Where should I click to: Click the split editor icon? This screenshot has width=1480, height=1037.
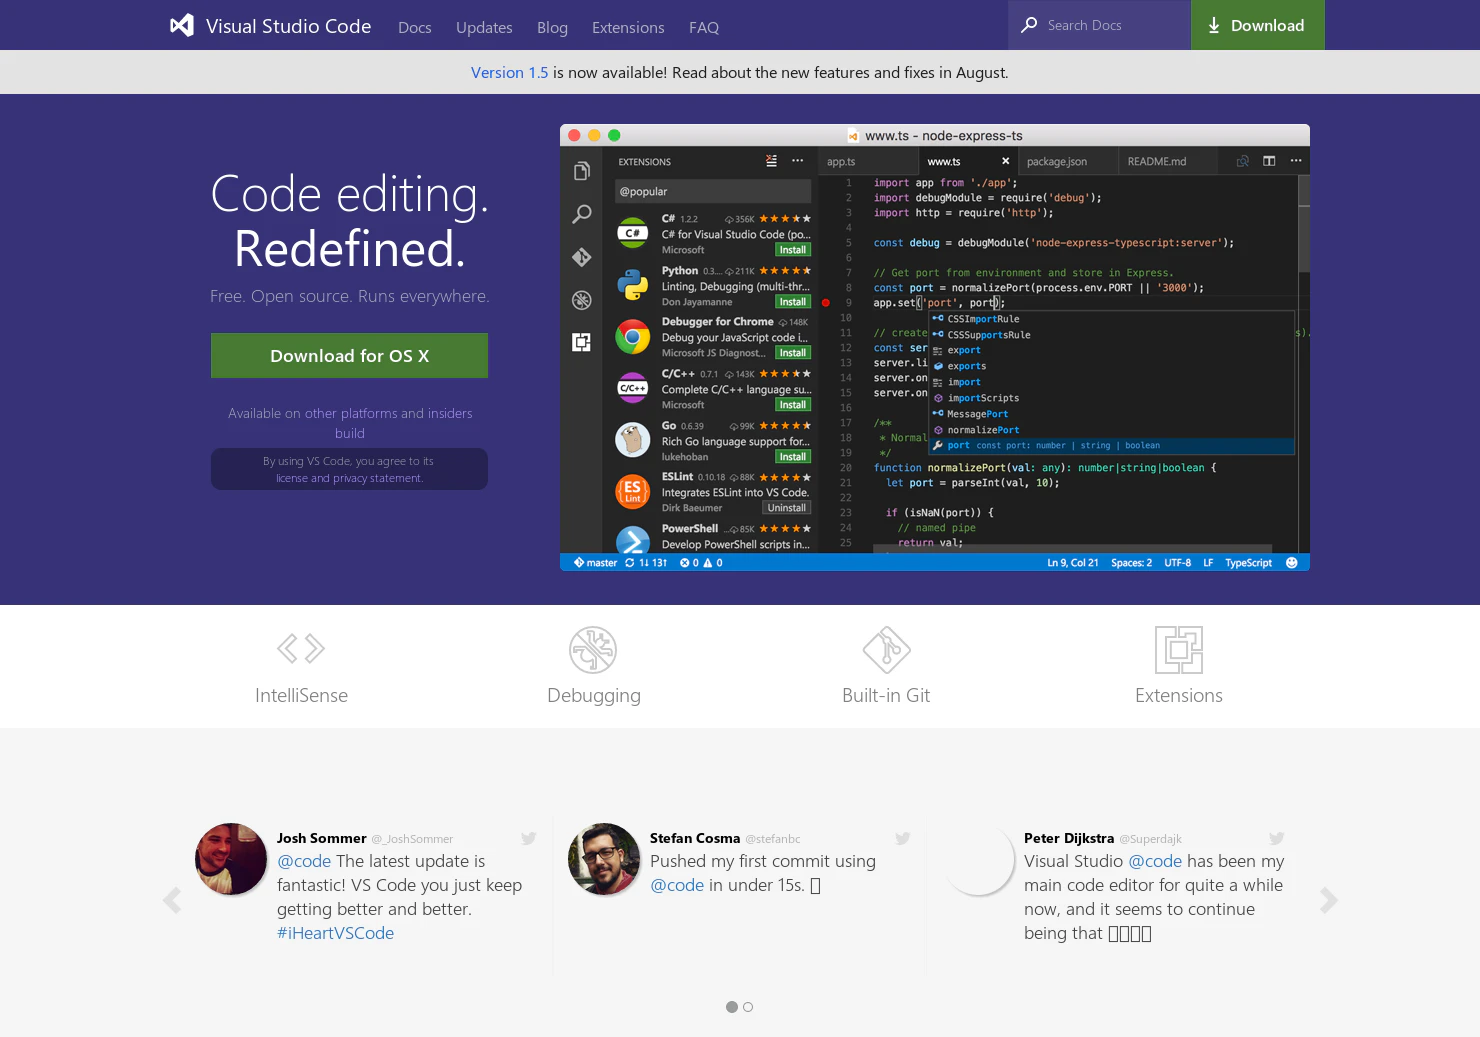point(1269,161)
